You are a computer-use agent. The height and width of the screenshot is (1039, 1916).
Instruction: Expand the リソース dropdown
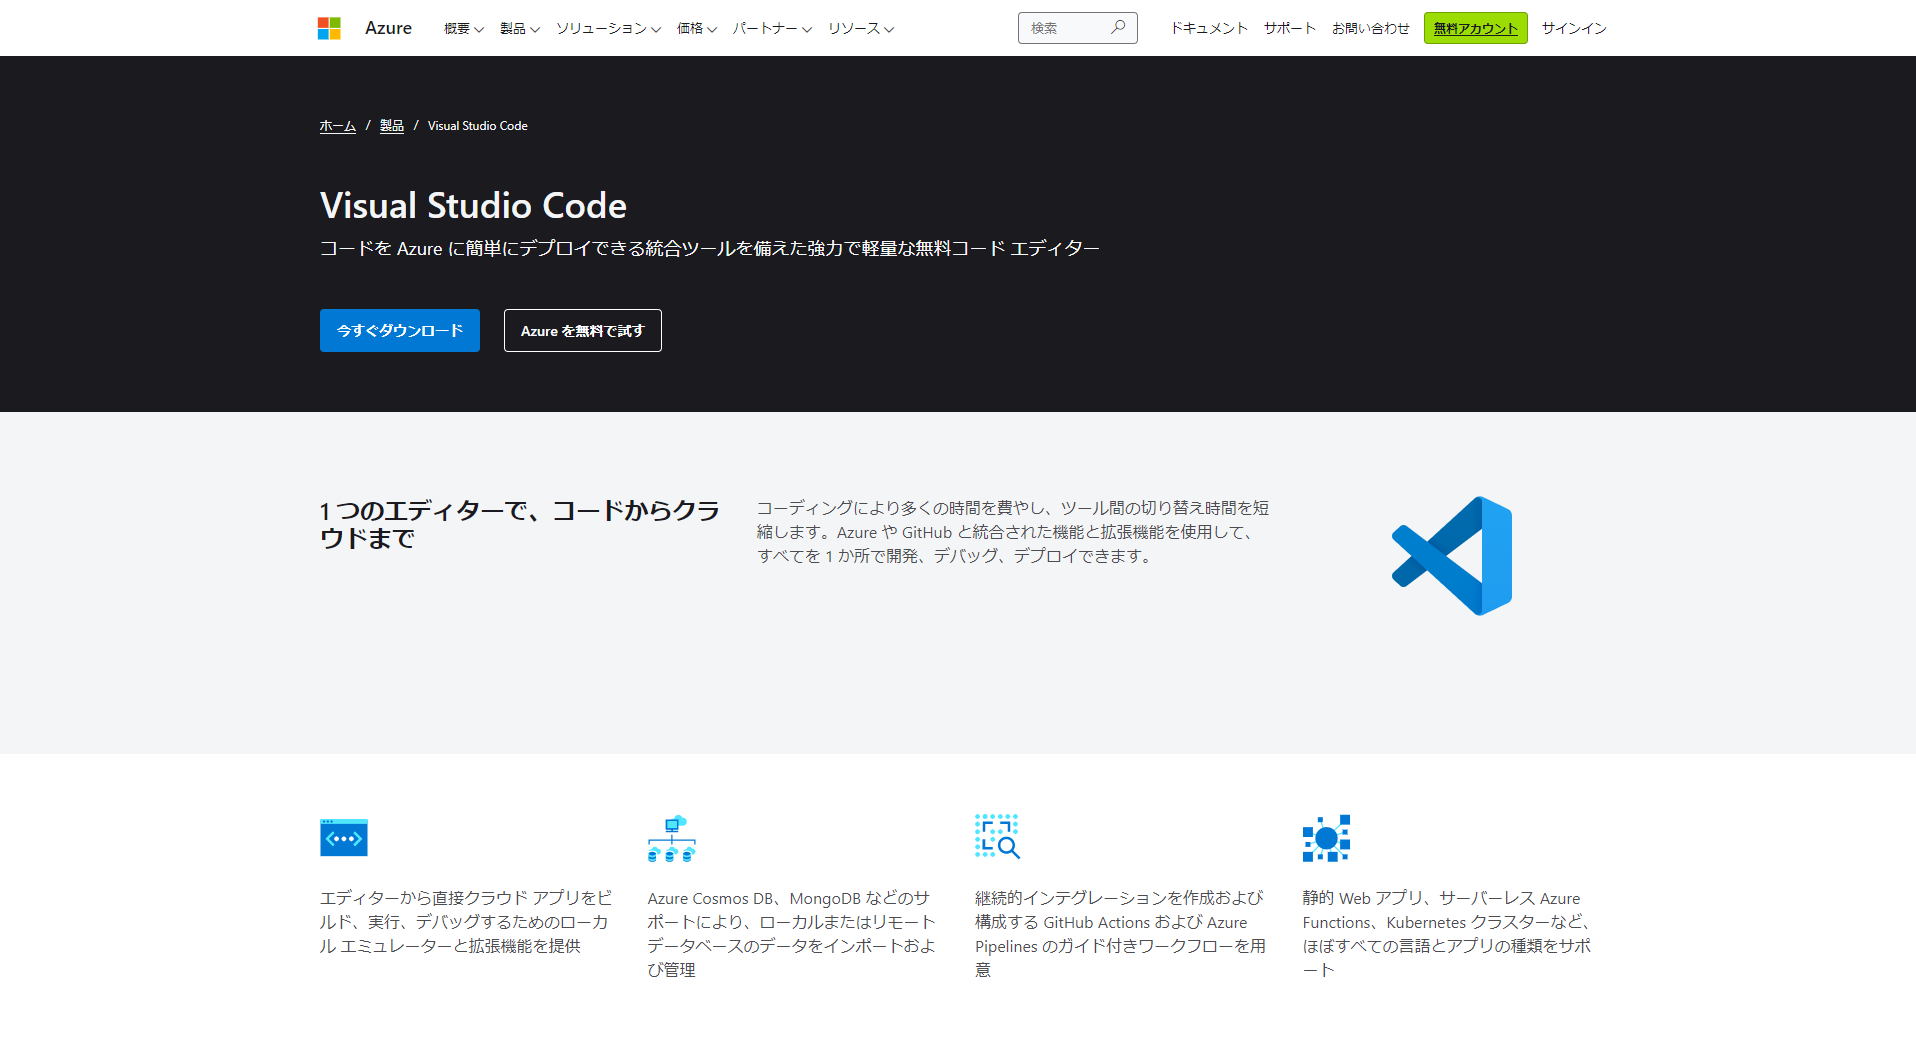(x=861, y=28)
